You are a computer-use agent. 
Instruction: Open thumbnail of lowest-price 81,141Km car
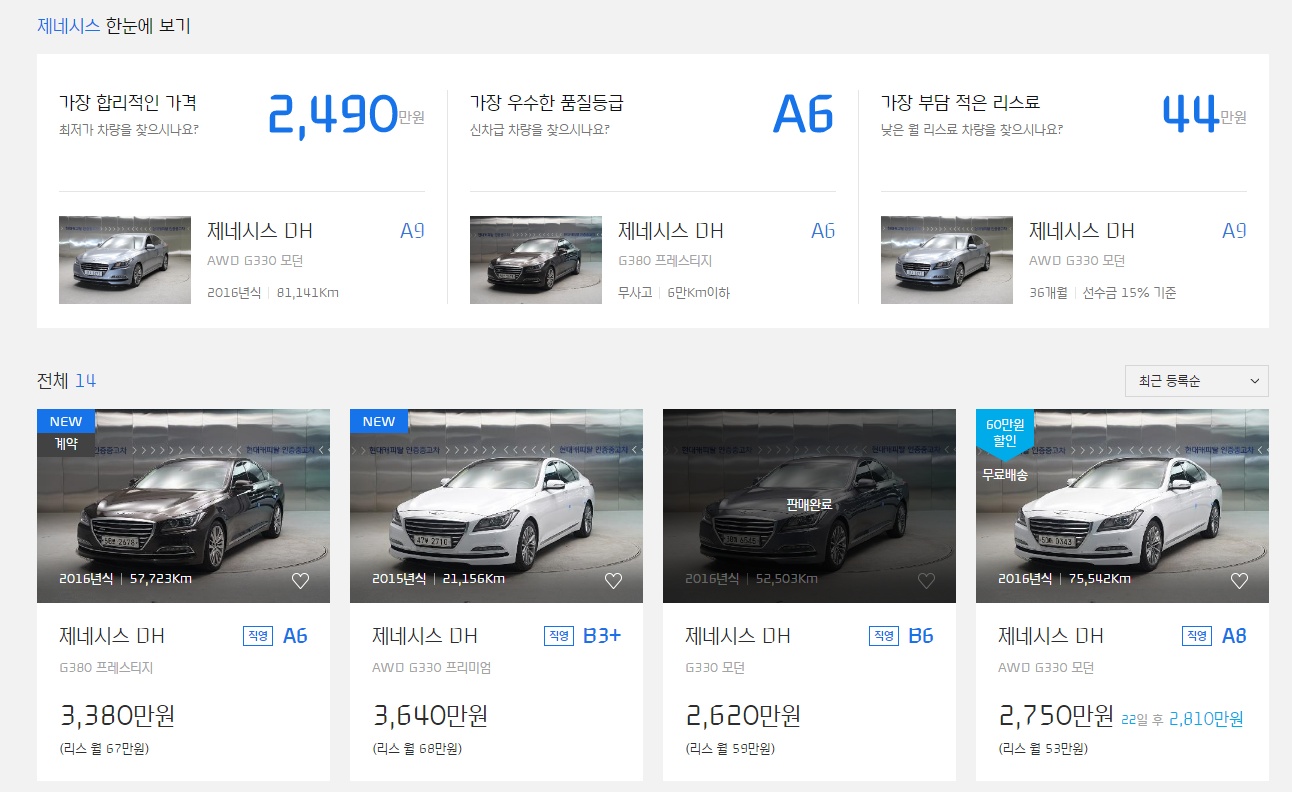[125, 260]
